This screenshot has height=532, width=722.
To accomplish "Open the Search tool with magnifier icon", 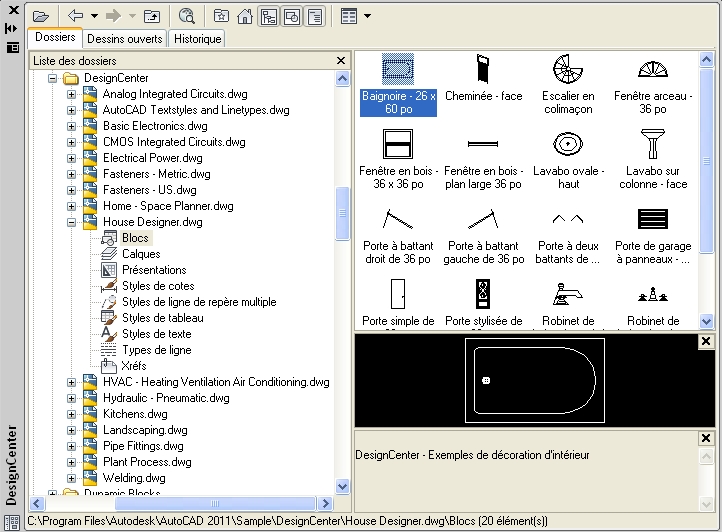I will click(187, 16).
